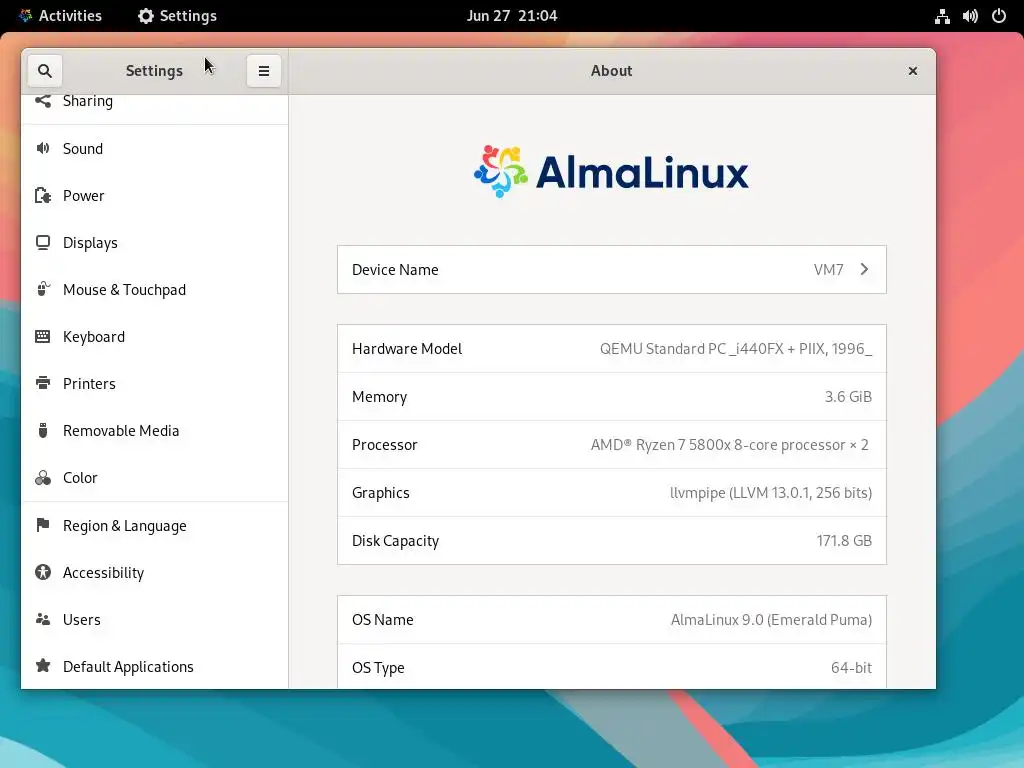Image resolution: width=1024 pixels, height=768 pixels.
Task: Click the Default Applications star icon
Action: [43, 666]
